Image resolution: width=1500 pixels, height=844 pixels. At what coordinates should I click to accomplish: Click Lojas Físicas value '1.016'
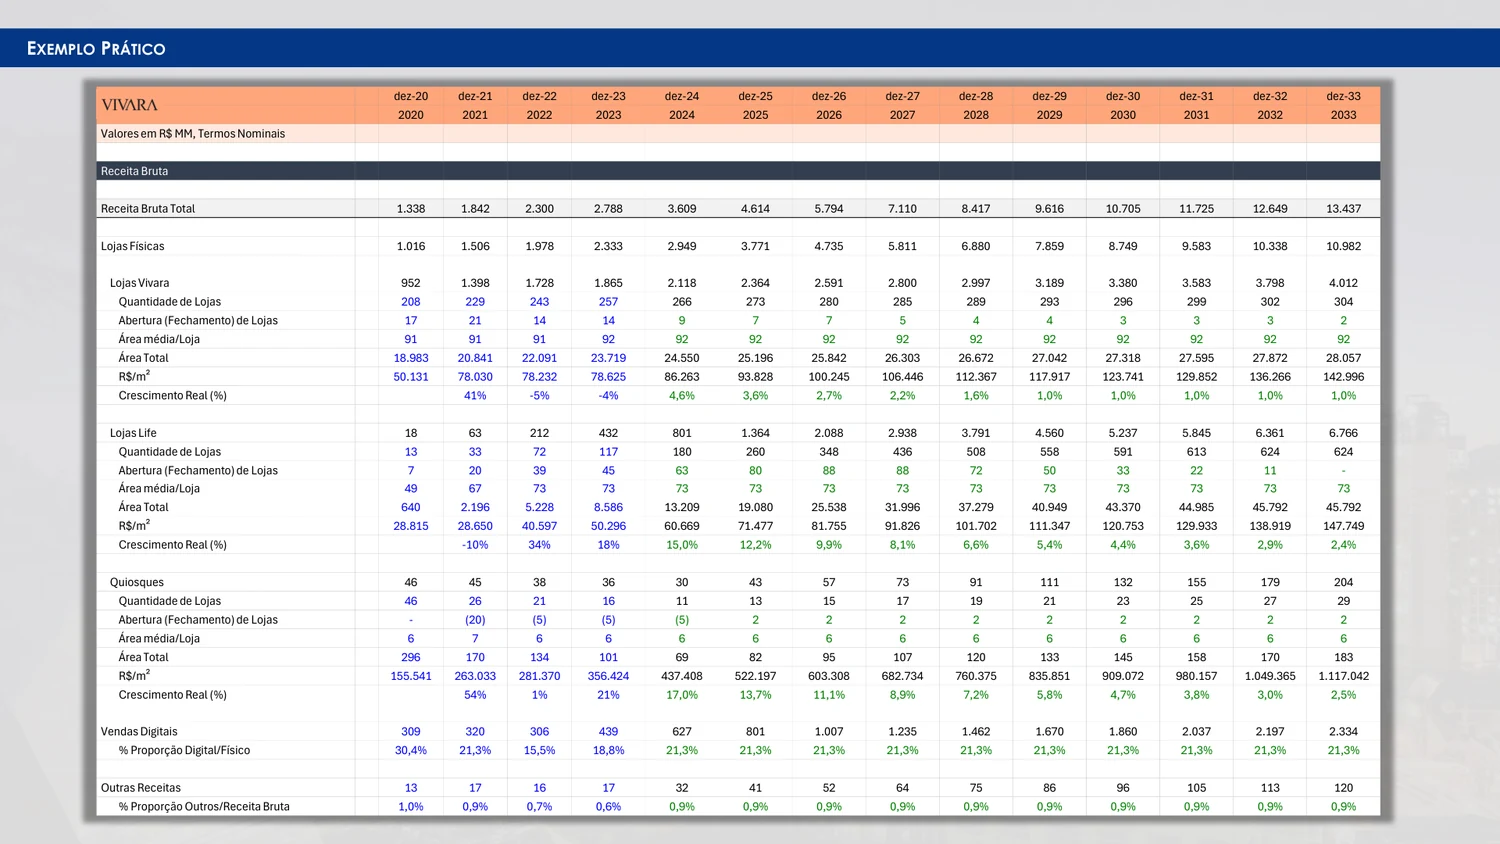[x=411, y=246]
